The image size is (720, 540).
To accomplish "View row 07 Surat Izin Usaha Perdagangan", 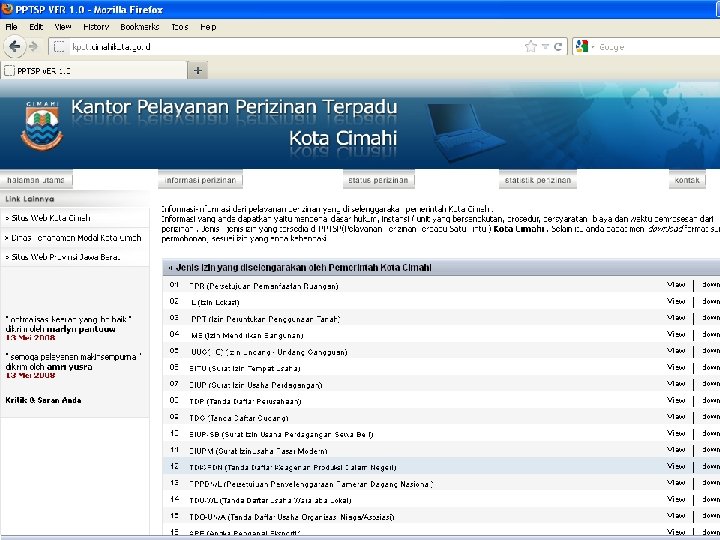I will click(676, 384).
